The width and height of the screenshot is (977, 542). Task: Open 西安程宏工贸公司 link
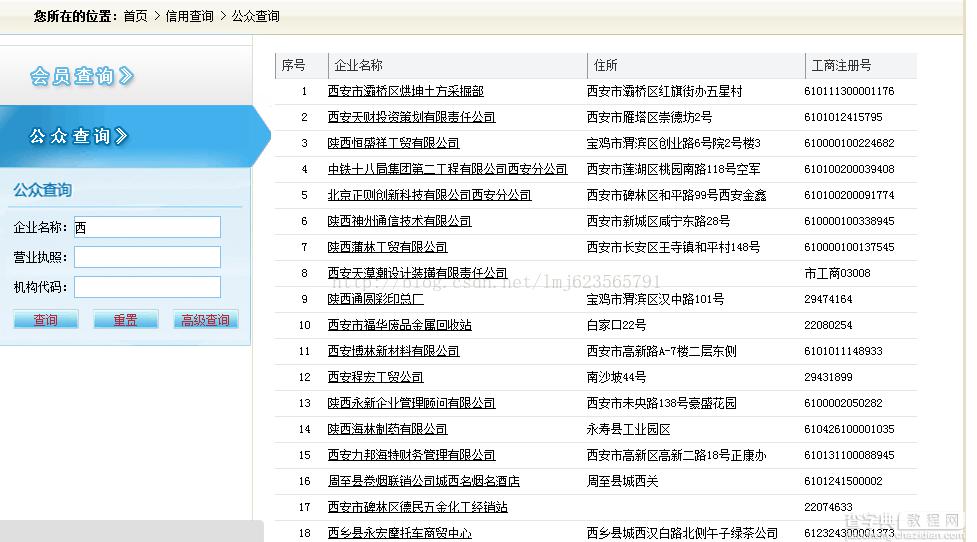[376, 378]
